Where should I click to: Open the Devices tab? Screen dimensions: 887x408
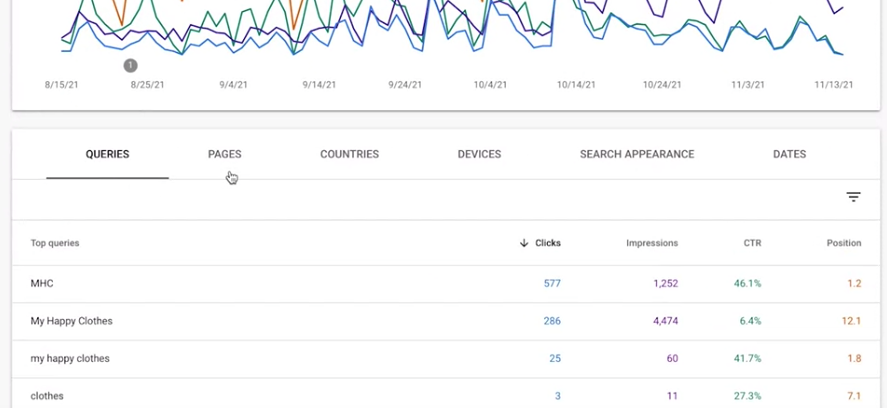[479, 154]
